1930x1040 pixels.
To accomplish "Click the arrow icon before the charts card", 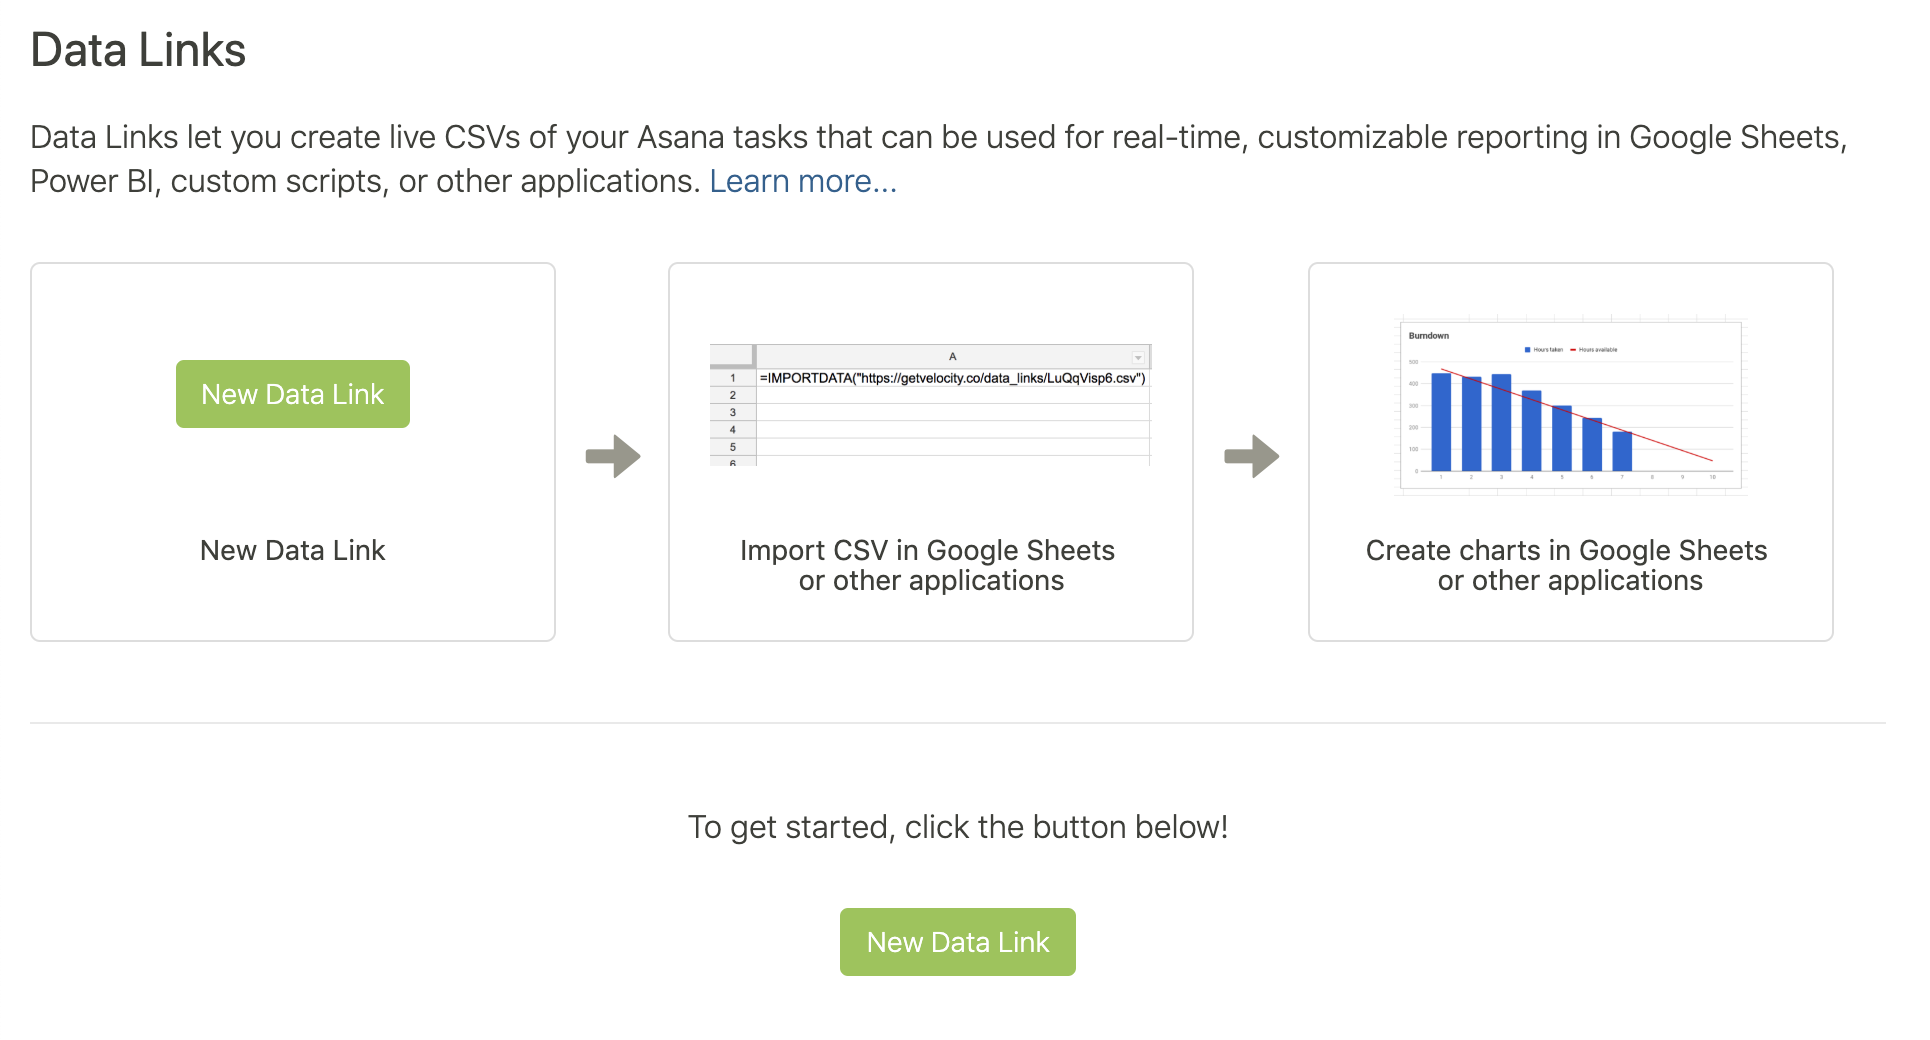I will click(1251, 456).
